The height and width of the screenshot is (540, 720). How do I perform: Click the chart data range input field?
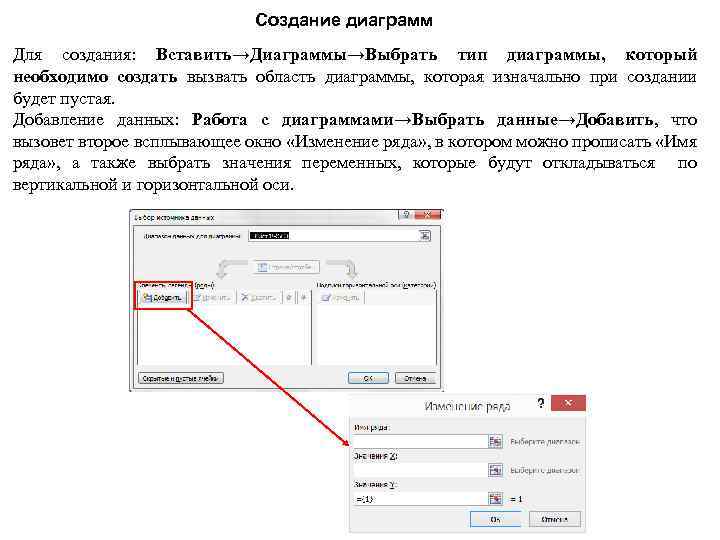click(x=334, y=236)
